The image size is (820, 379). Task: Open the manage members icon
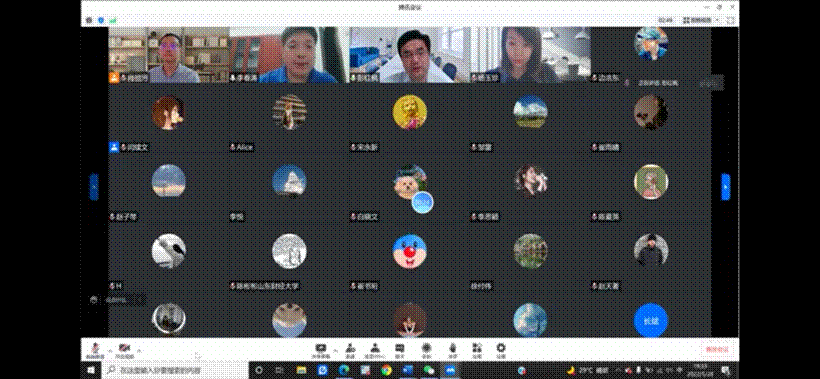coord(375,350)
